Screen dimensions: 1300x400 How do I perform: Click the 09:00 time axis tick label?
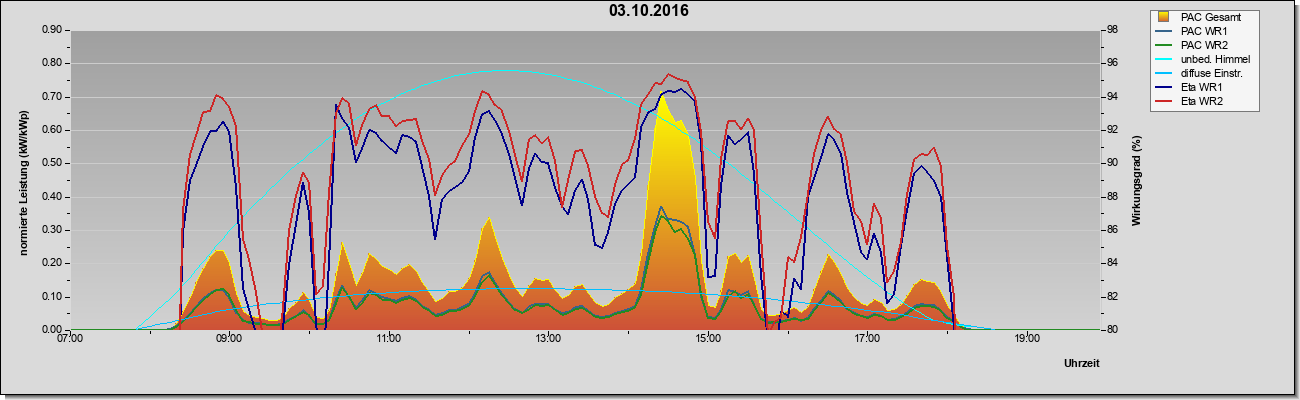point(229,339)
